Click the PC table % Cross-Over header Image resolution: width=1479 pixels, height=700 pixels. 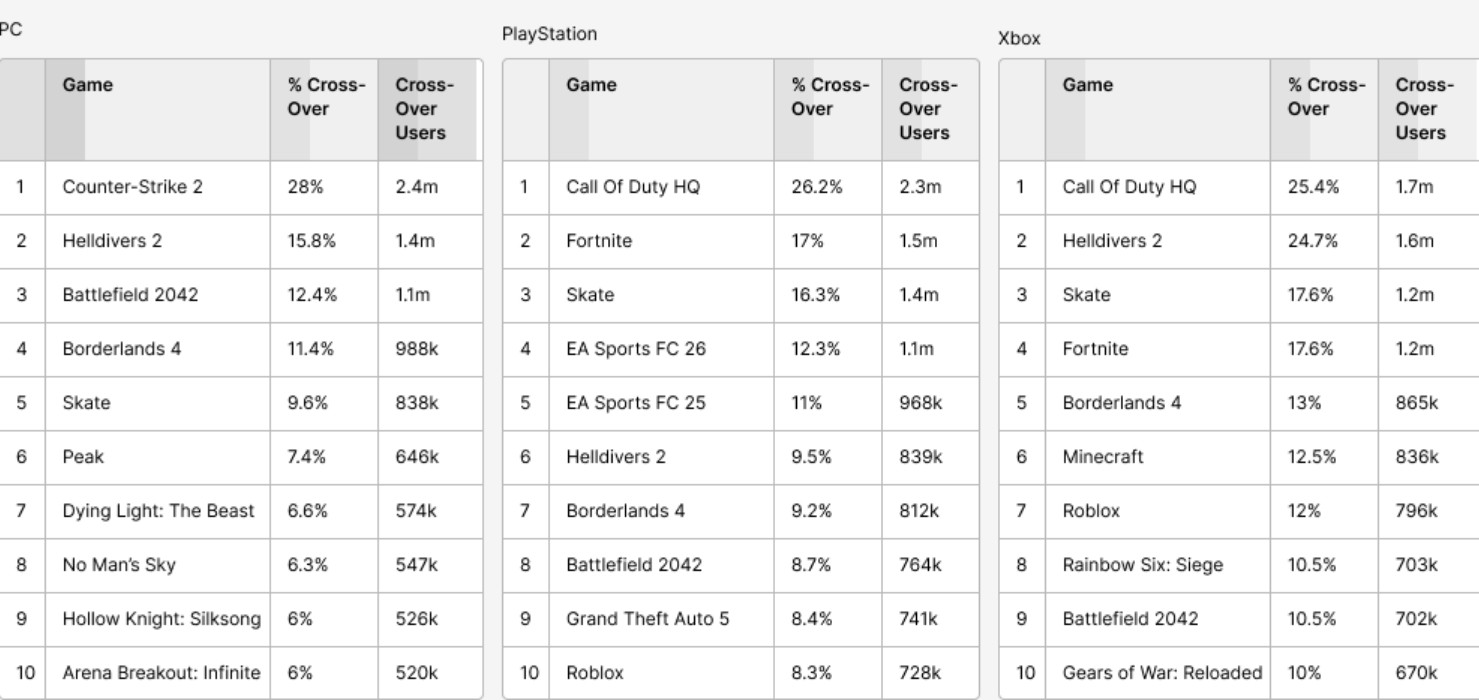(x=324, y=109)
